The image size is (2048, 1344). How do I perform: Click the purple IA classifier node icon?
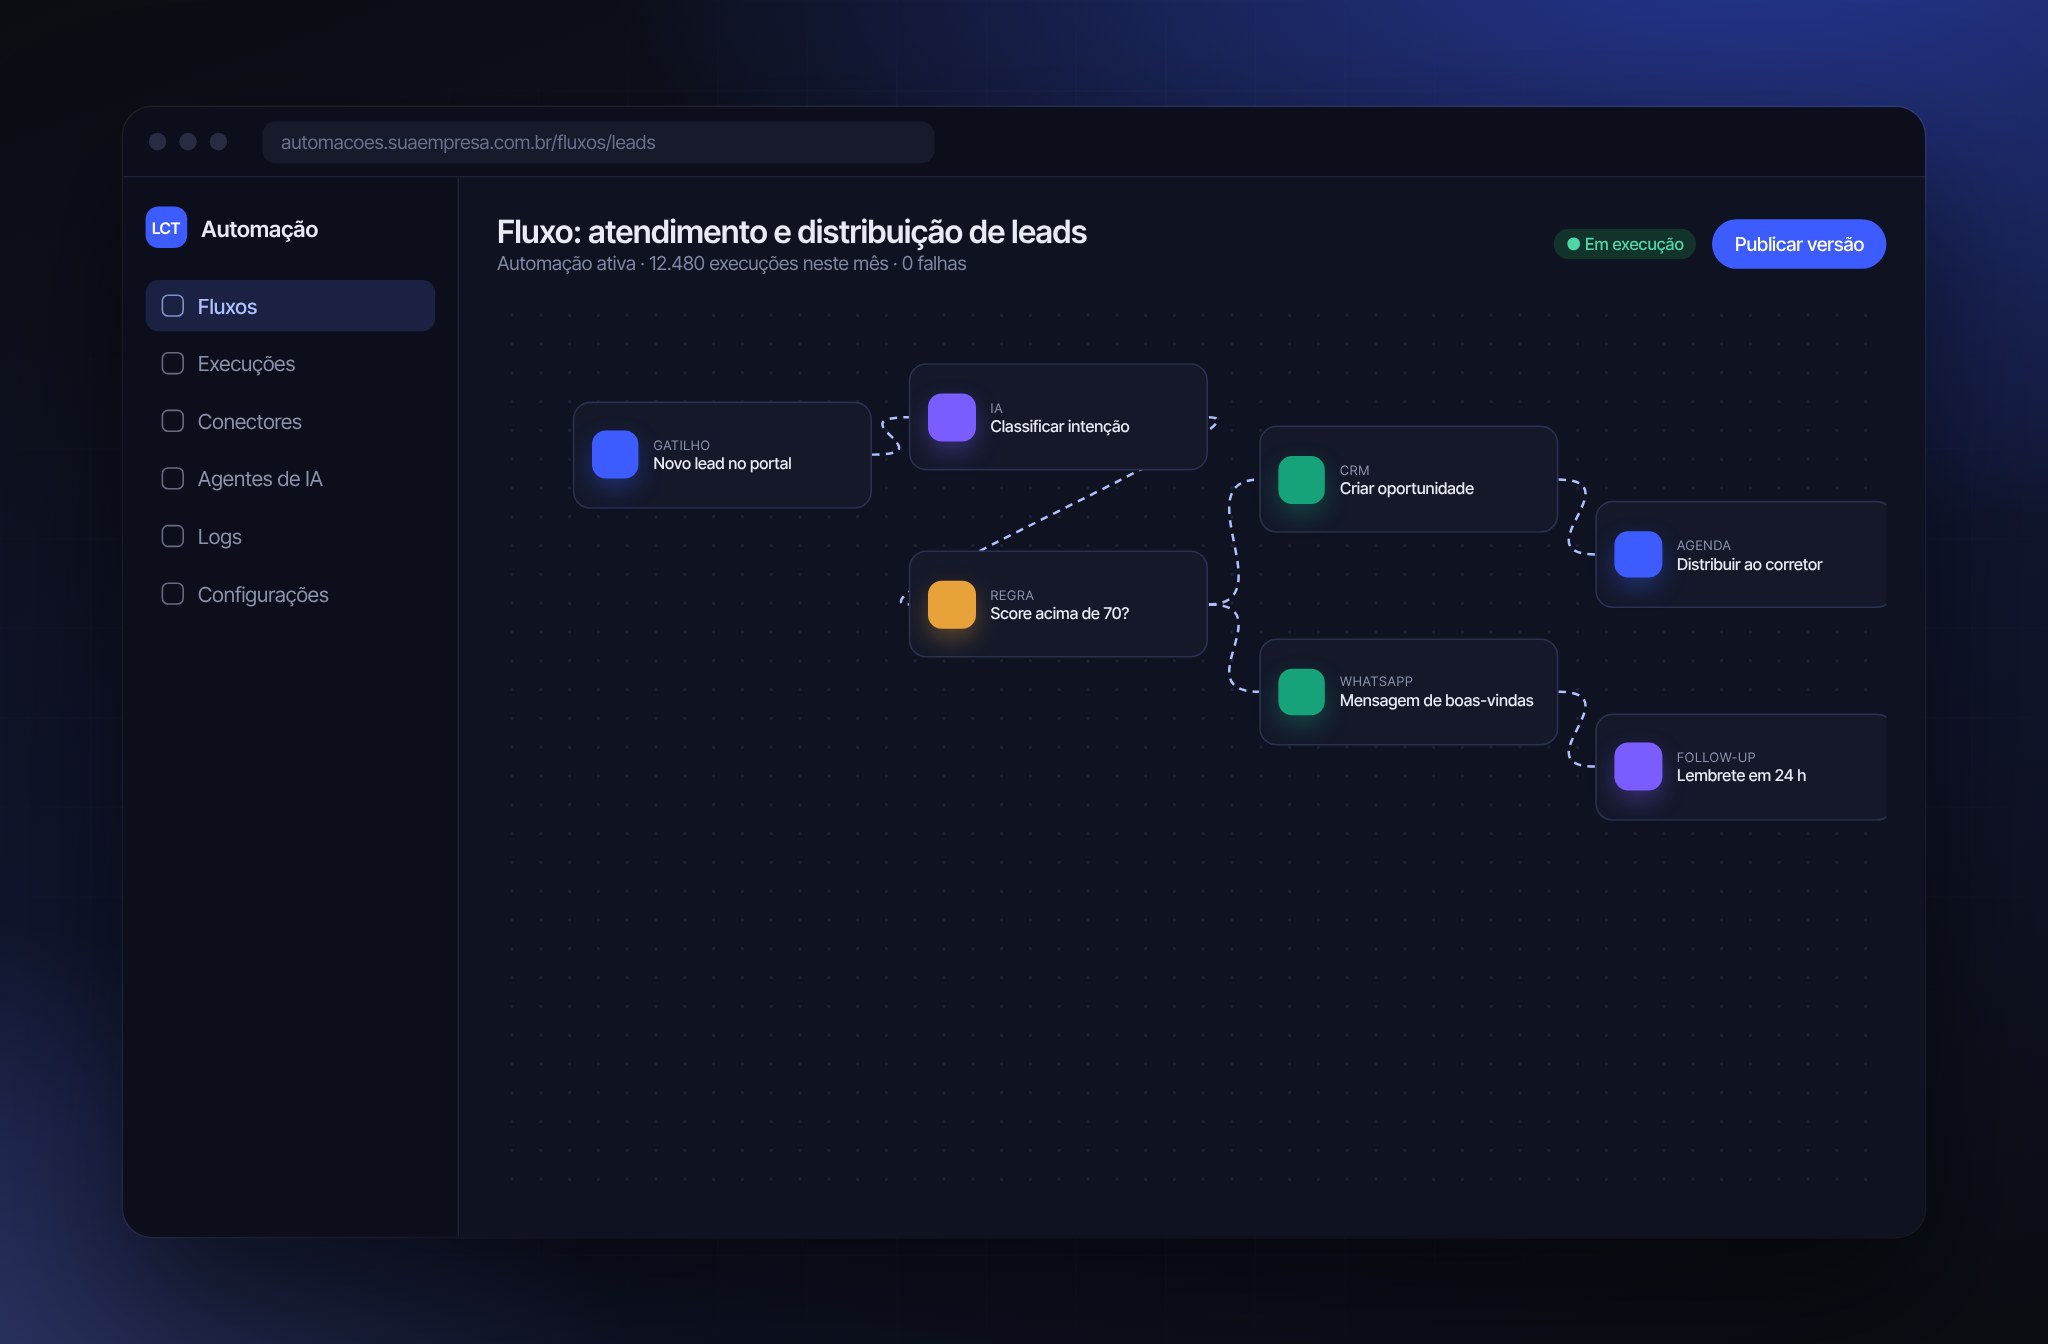[x=952, y=417]
